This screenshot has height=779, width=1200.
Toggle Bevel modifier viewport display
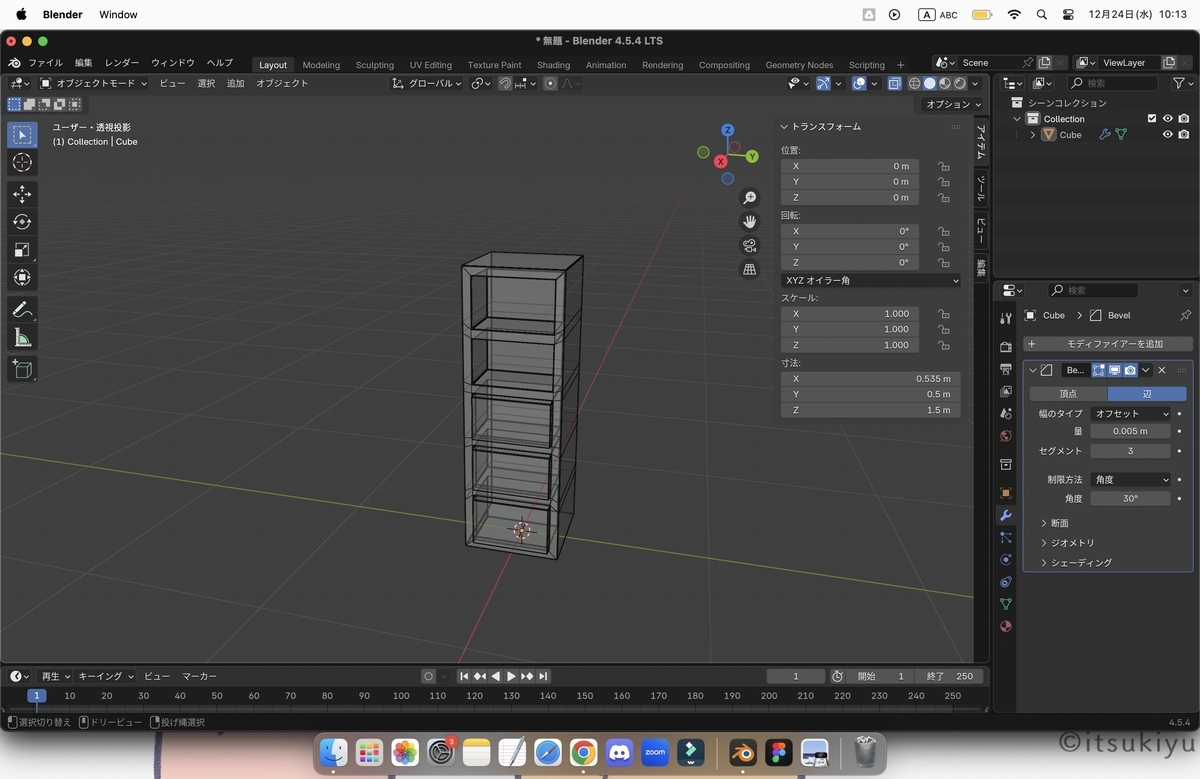1114,370
